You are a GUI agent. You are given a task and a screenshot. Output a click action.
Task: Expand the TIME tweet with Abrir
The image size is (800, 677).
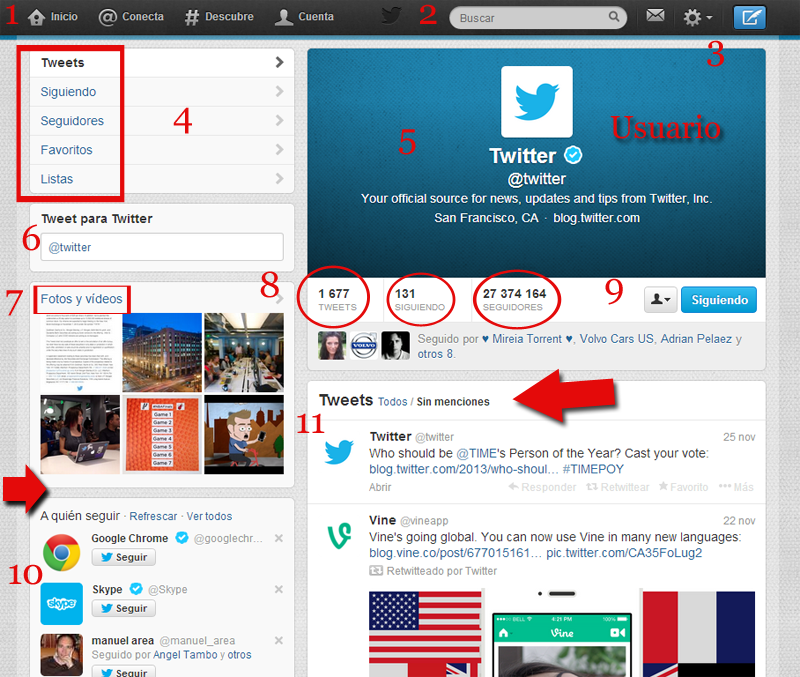[x=380, y=487]
